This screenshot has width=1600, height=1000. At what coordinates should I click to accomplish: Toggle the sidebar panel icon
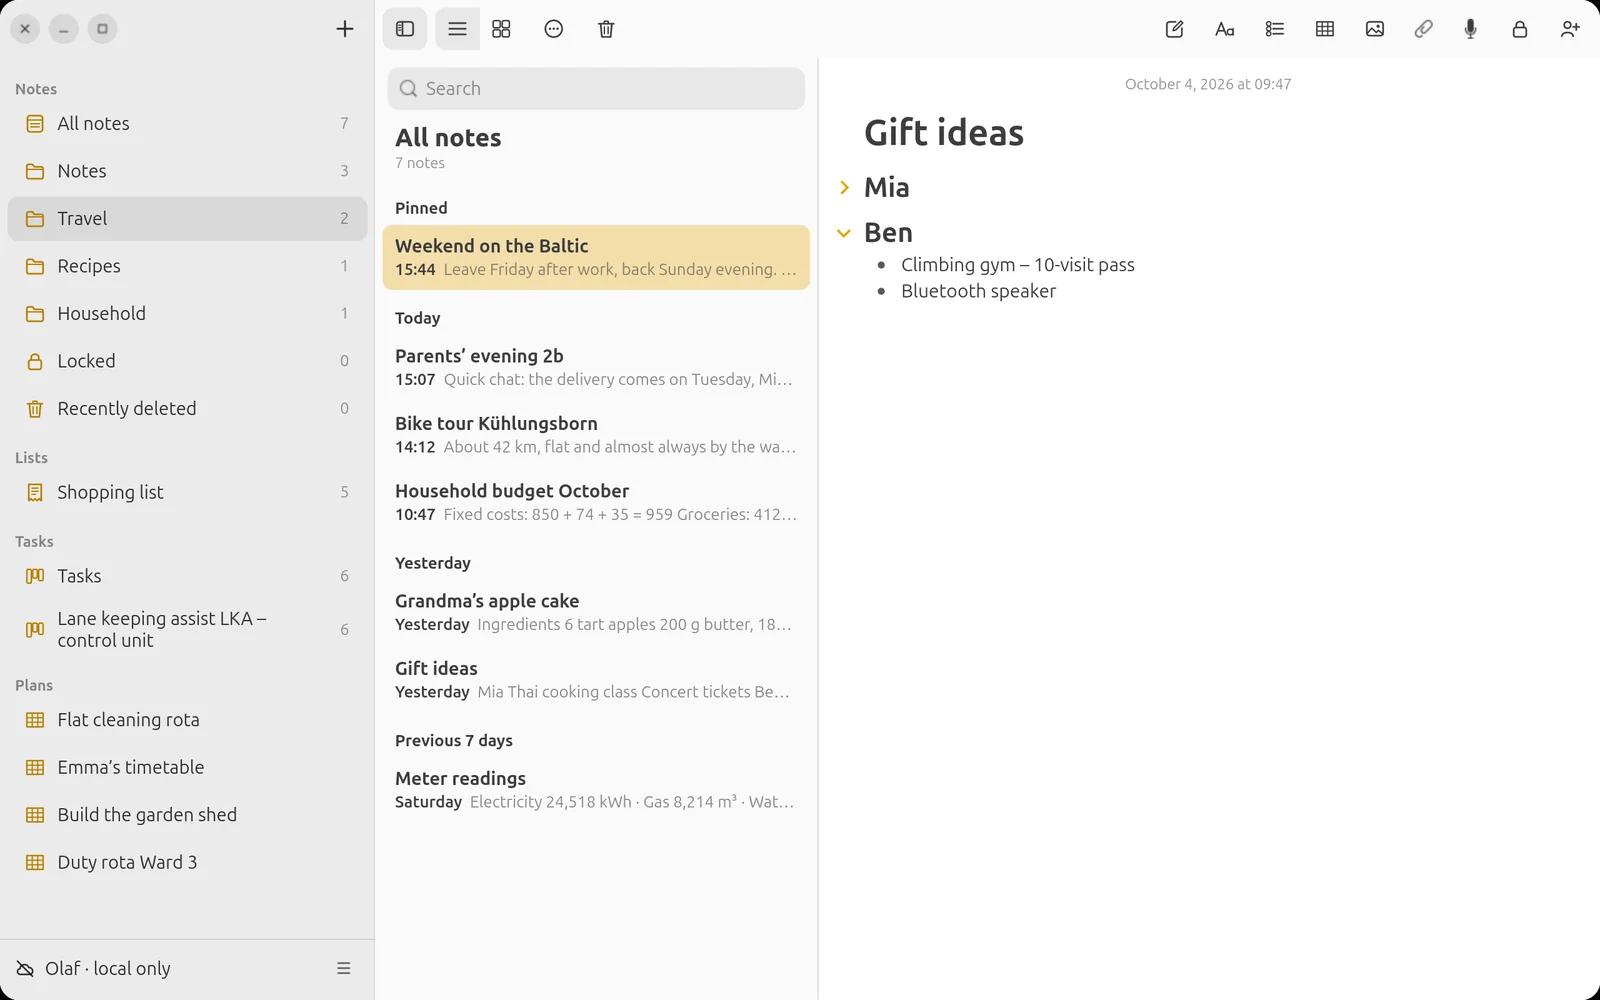(405, 29)
